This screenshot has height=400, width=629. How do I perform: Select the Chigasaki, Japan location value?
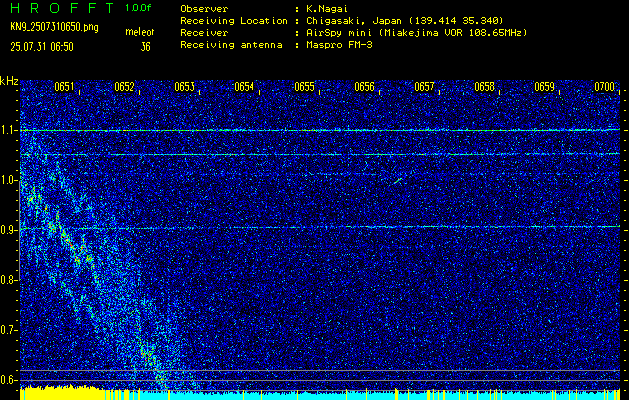pos(404,21)
